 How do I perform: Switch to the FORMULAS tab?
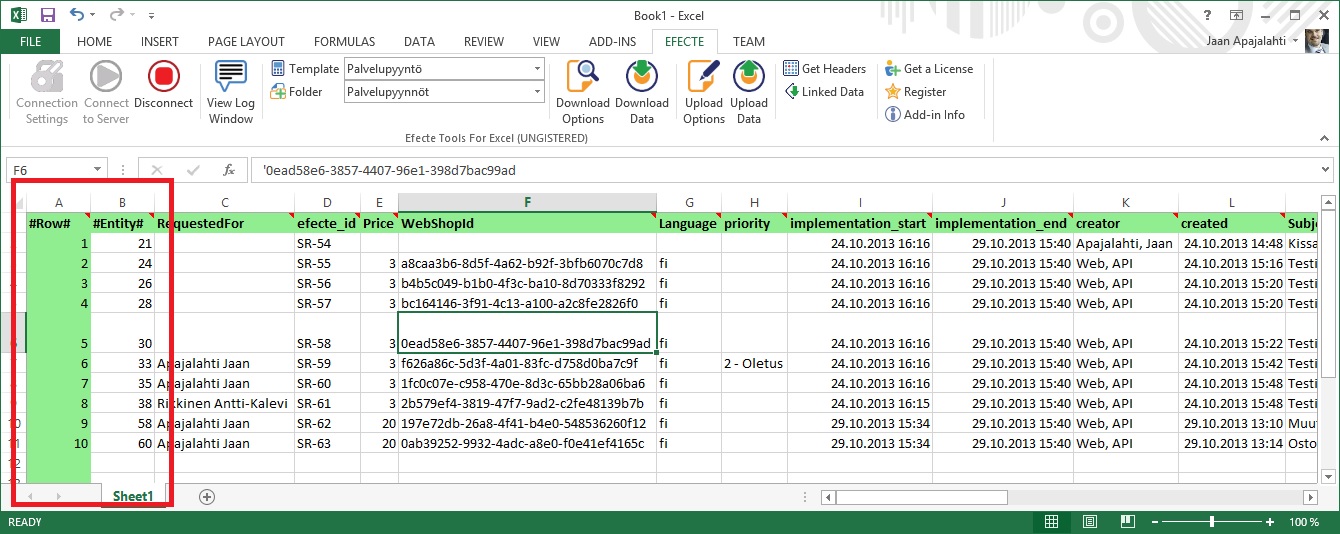coord(344,42)
